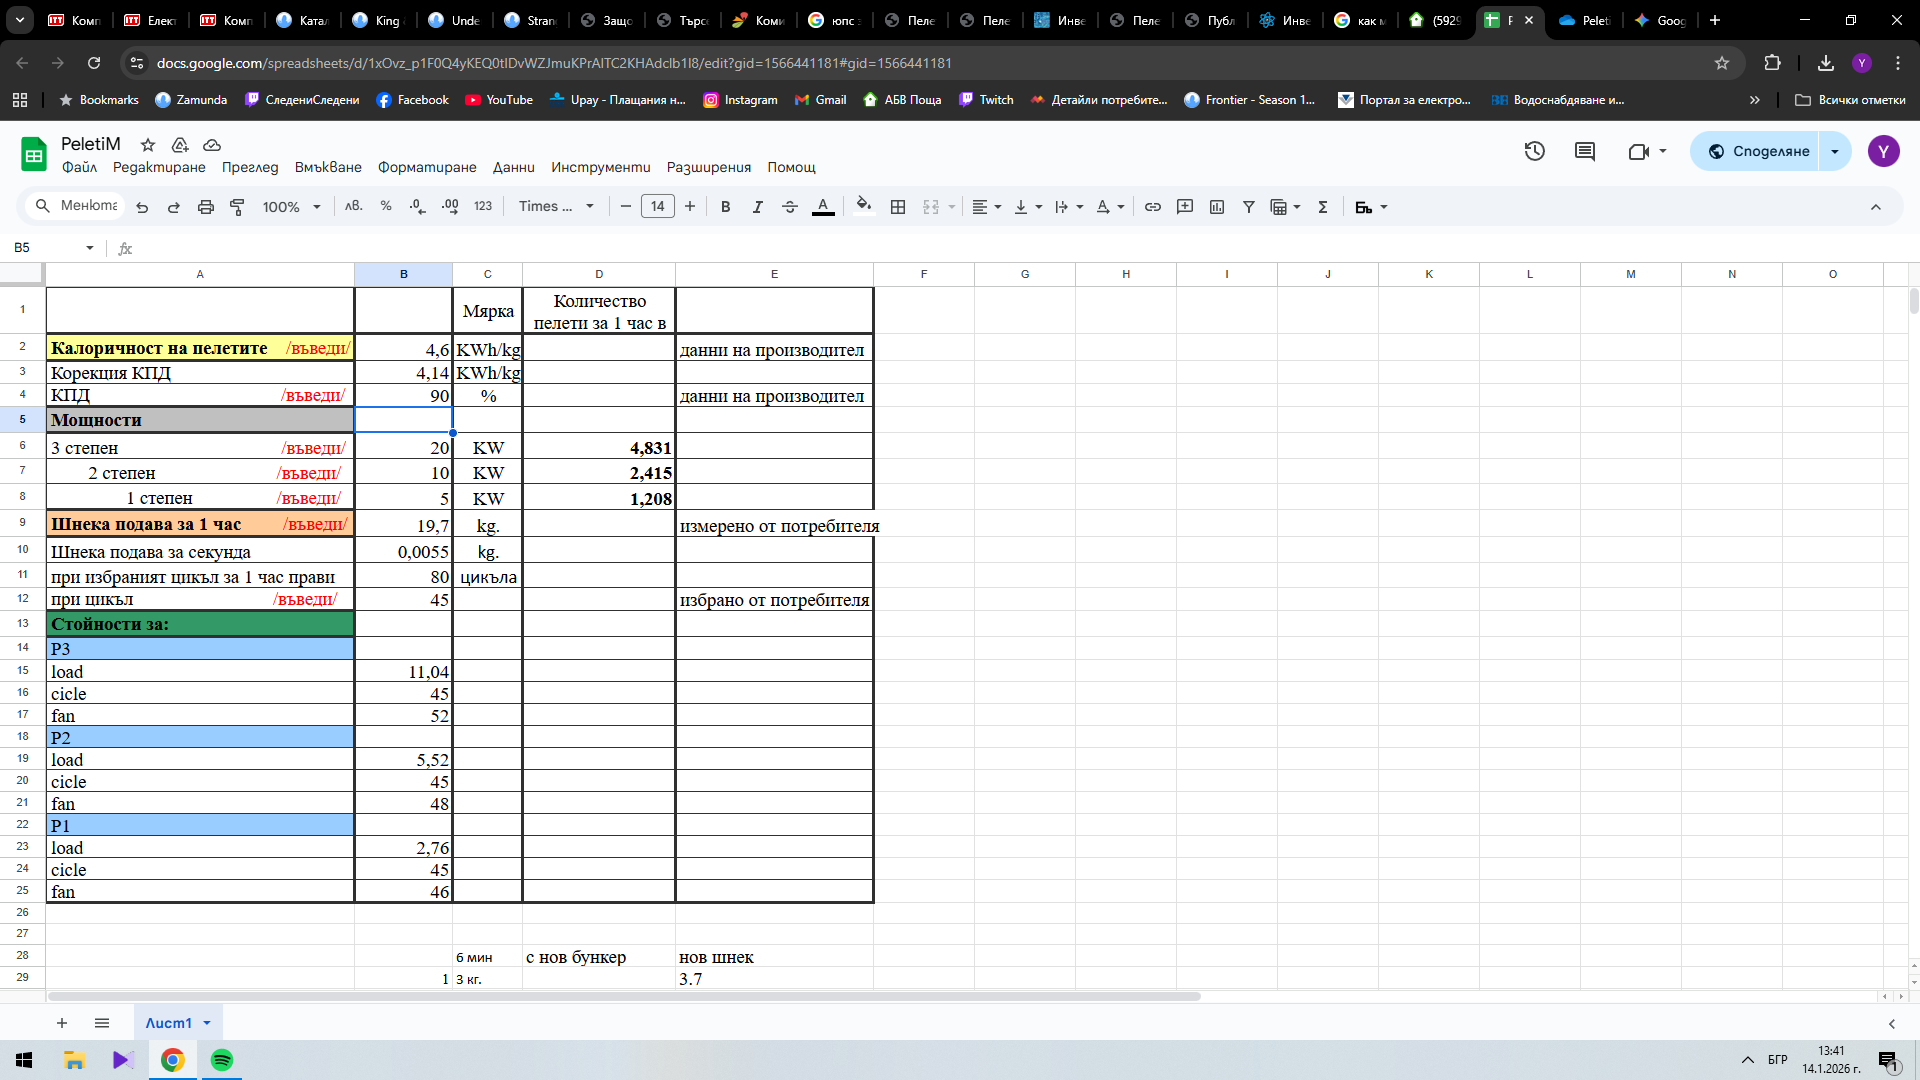Open the functions sigma icon
Viewport: 1920px width, 1080px height.
[x=1322, y=207]
